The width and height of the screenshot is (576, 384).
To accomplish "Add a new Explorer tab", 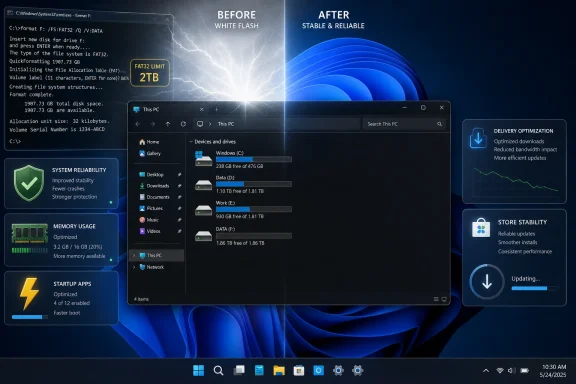I will pos(216,110).
